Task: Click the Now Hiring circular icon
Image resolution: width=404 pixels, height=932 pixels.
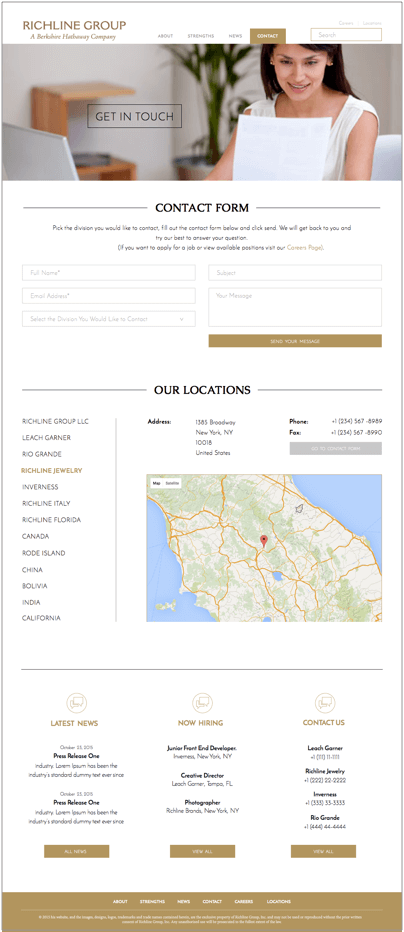Action: click(x=203, y=703)
